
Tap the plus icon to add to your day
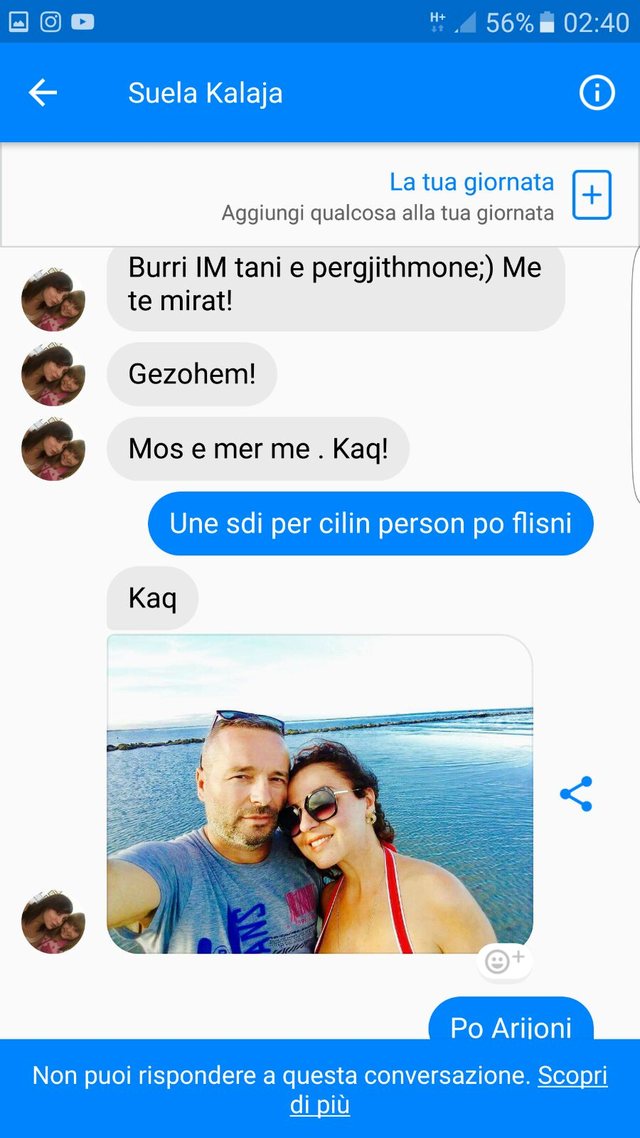592,195
